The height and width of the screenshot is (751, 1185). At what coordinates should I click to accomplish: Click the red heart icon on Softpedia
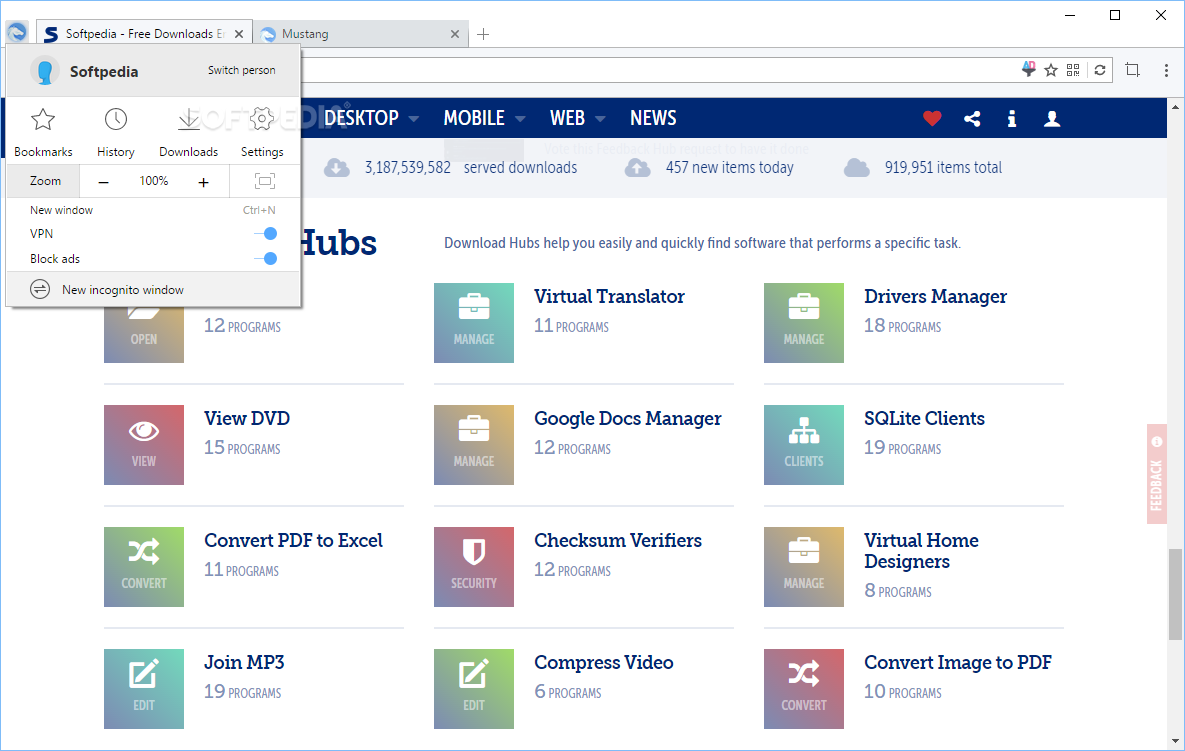pos(932,119)
